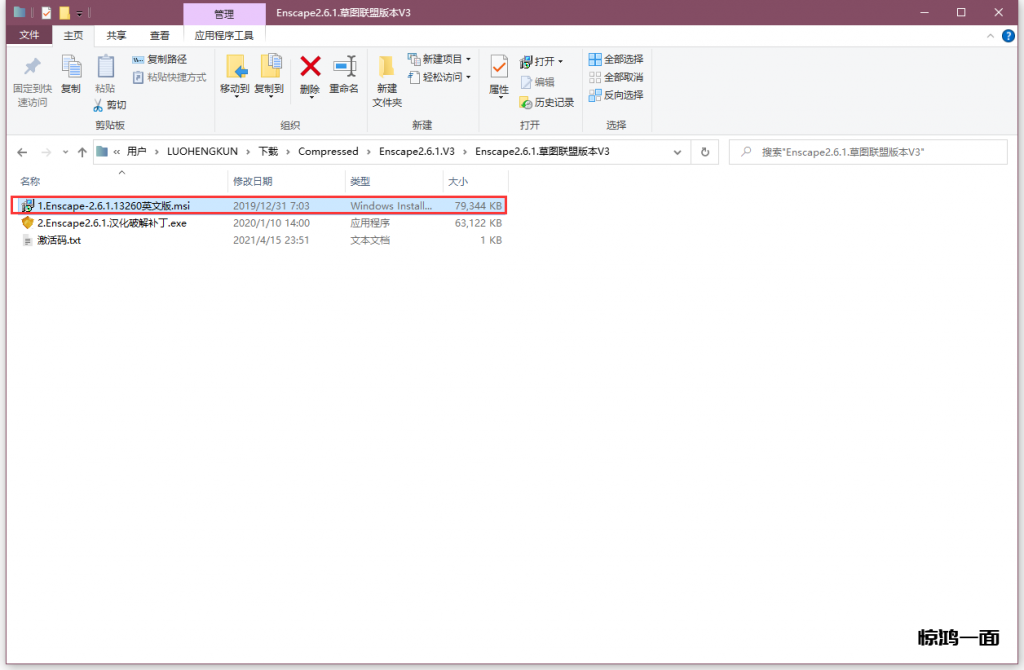The height and width of the screenshot is (670, 1024).
Task: Click the Rename (重命名) icon
Action: tap(344, 68)
